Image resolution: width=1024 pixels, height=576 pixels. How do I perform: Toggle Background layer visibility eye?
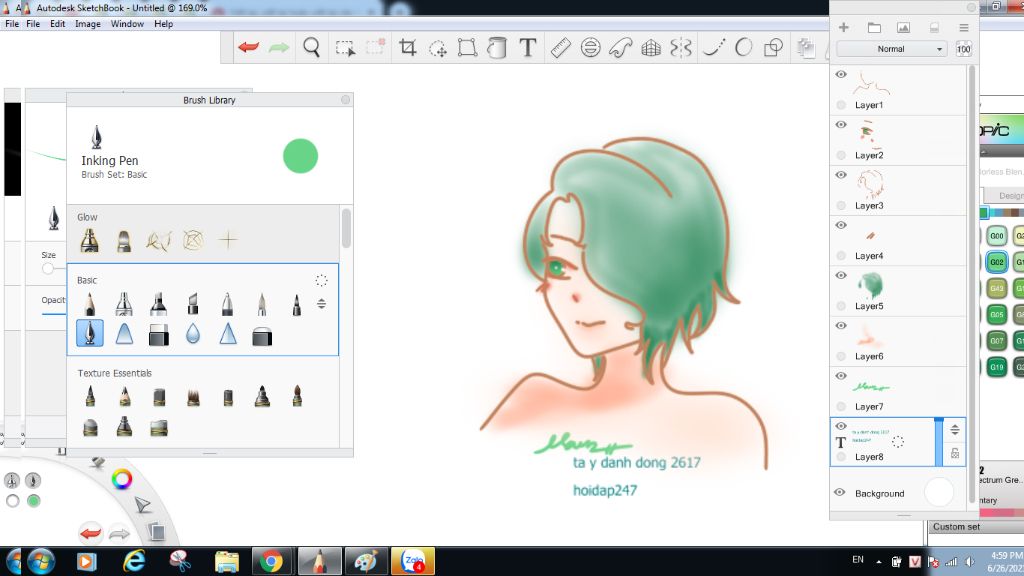[x=840, y=492]
